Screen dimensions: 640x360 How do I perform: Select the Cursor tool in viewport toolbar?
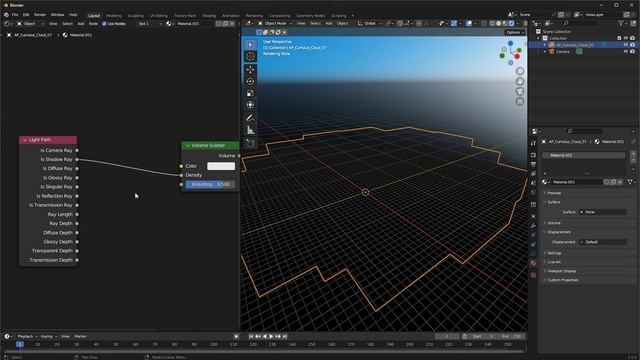pyautogui.click(x=251, y=57)
